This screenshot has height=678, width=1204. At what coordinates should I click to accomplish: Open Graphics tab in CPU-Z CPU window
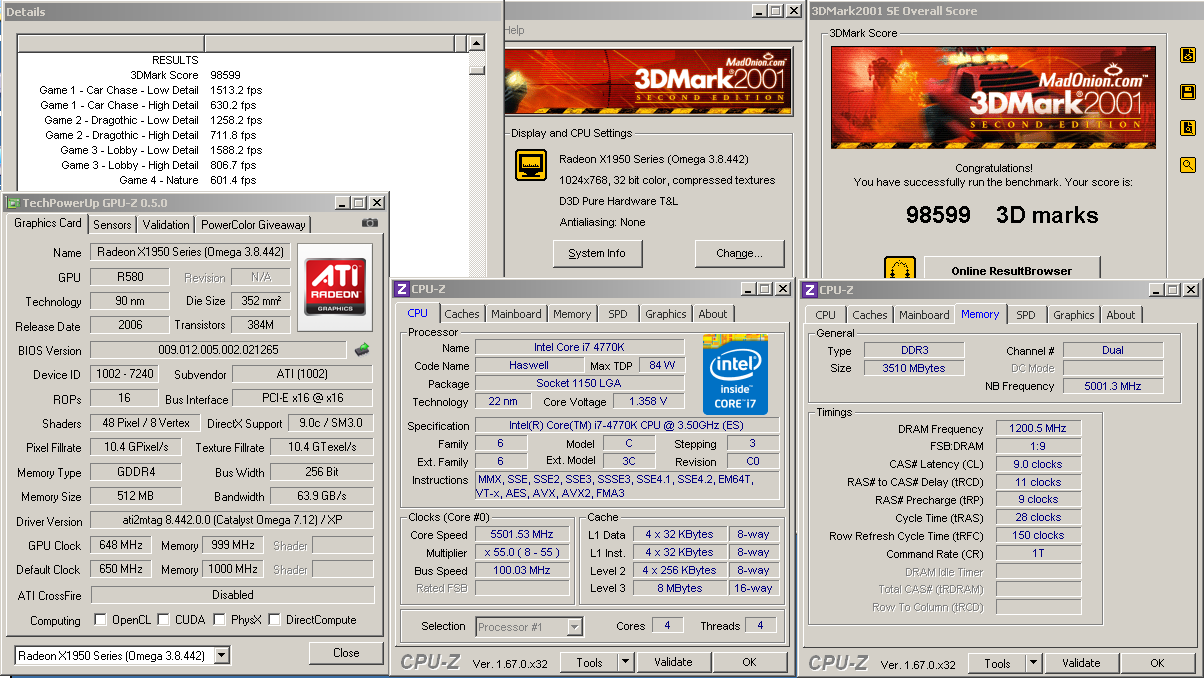[666, 314]
